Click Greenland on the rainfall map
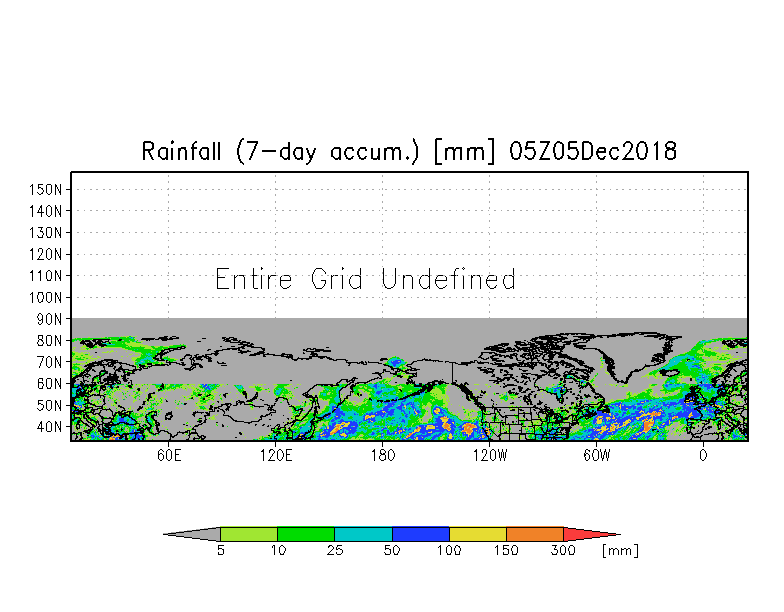784x612 pixels. (x=630, y=352)
